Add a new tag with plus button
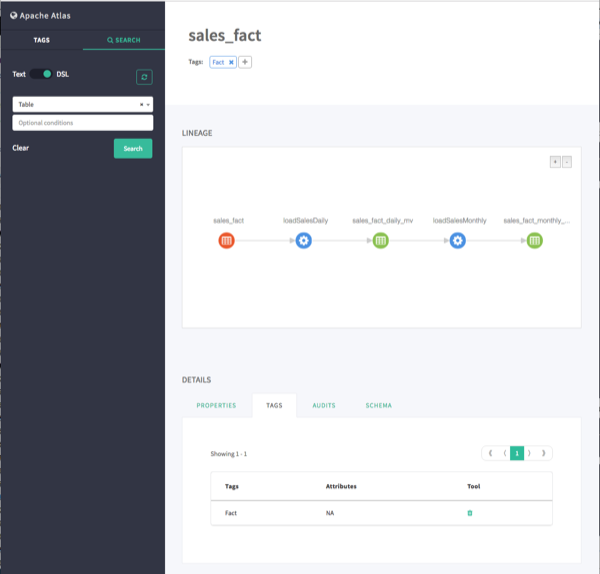Screen dimensions: 600x574 (x=245, y=62)
